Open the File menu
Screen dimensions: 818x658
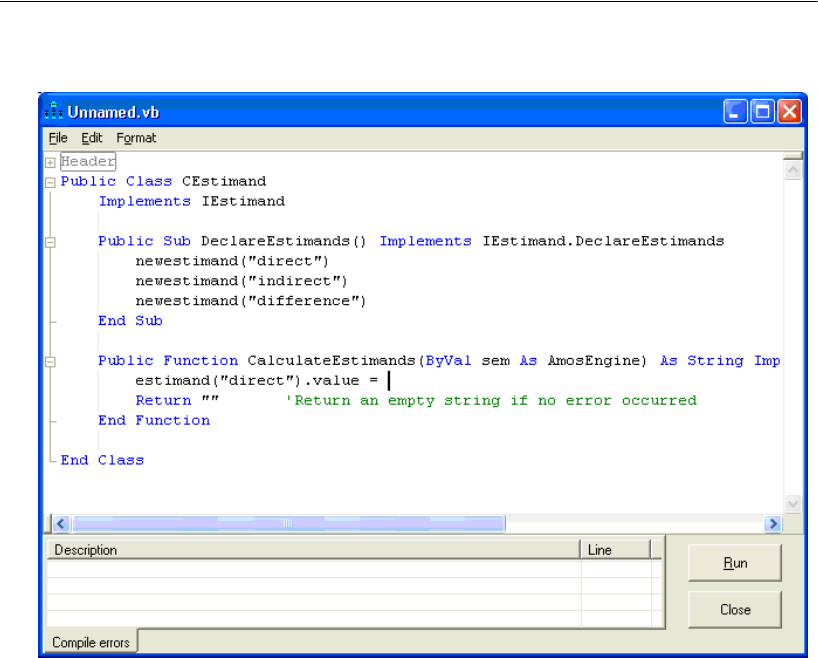click(x=58, y=138)
